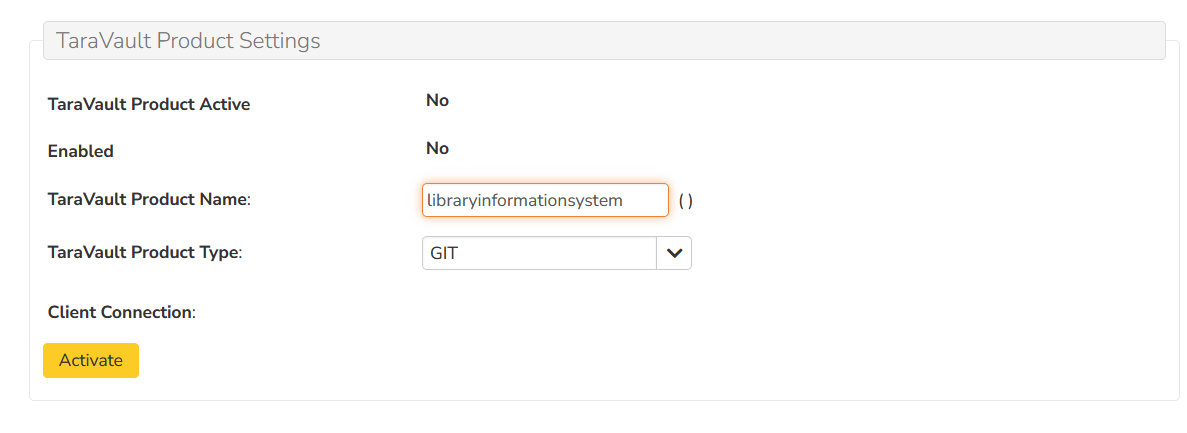The height and width of the screenshot is (433, 1187).
Task: Click the TaraVault Product Settings header title
Action: point(188,41)
